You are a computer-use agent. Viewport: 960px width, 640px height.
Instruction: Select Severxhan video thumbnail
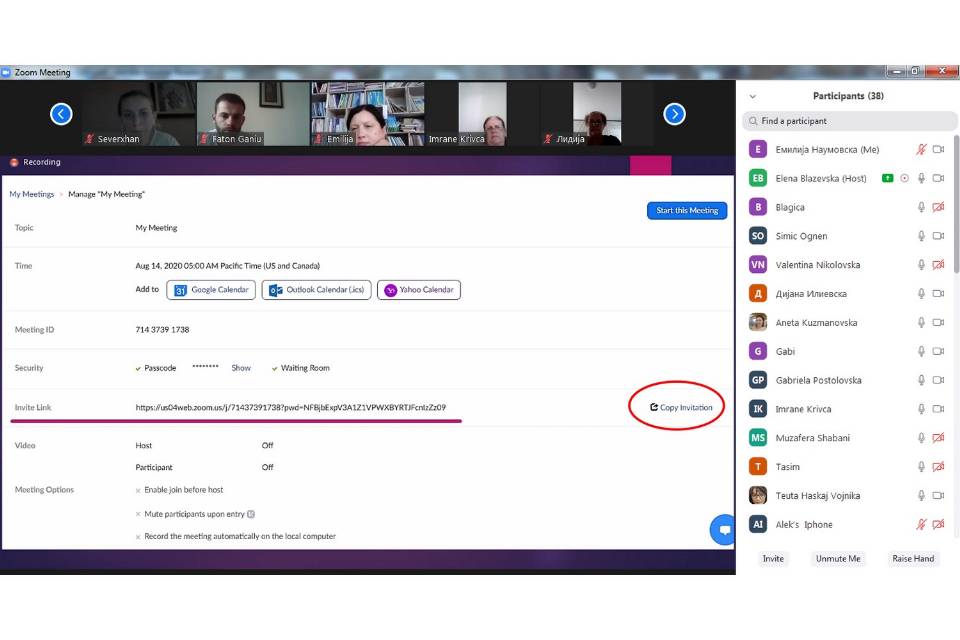pos(140,114)
